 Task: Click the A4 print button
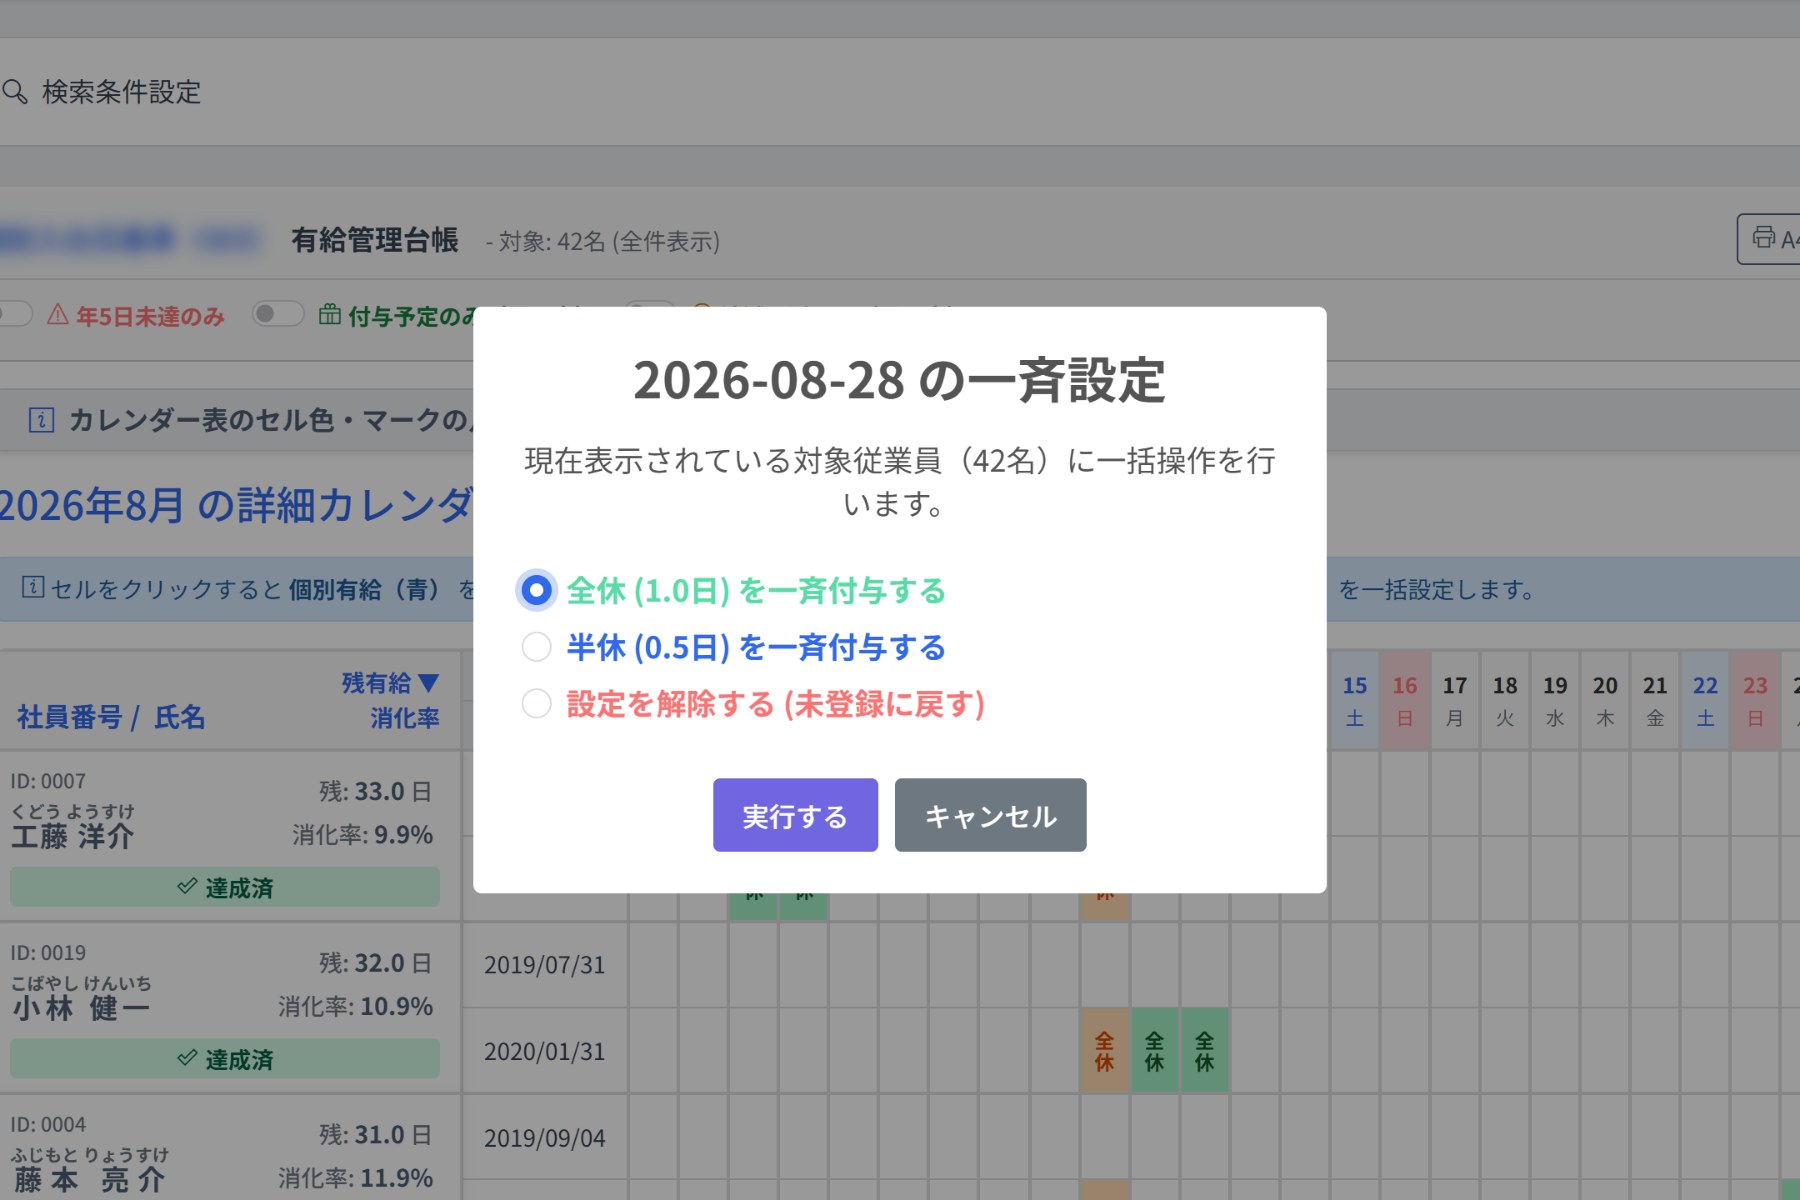pos(1770,239)
